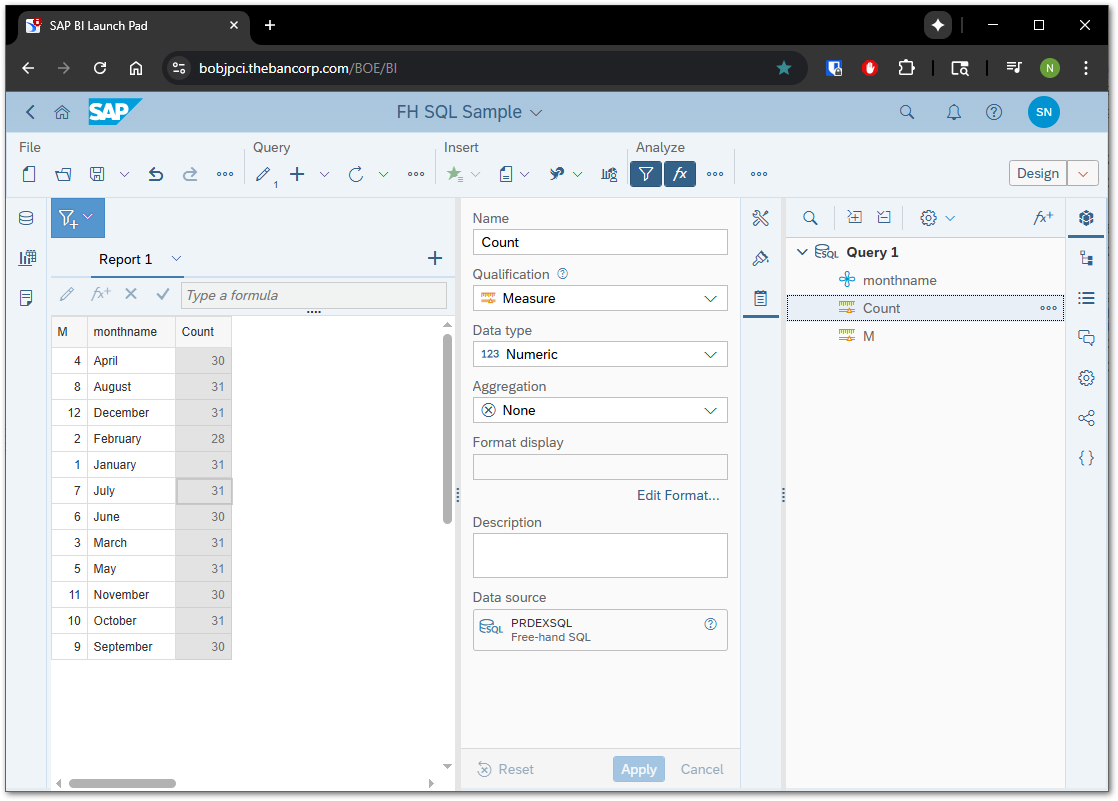This screenshot has height=801, width=1118.
Task: Click the Undo arrow in File group
Action: [156, 174]
